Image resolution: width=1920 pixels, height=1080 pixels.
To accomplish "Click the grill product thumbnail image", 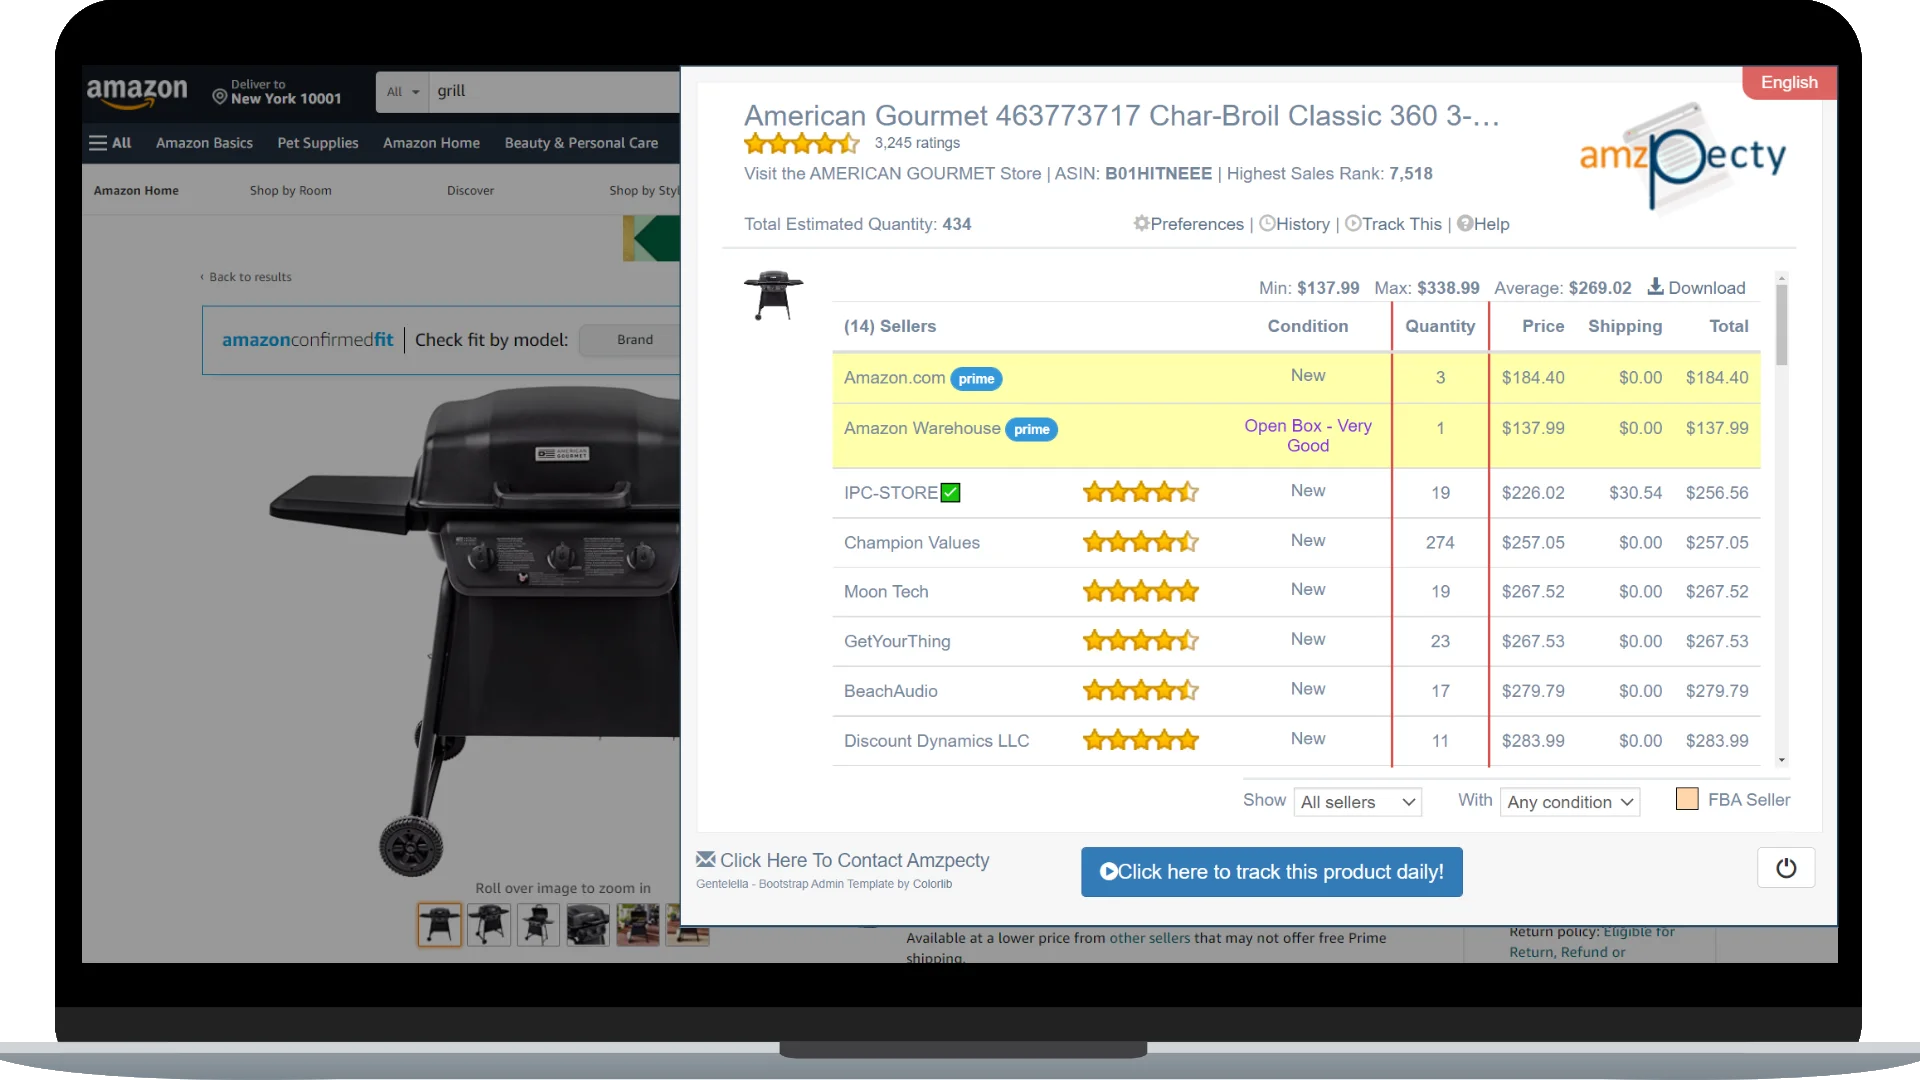I will 439,923.
